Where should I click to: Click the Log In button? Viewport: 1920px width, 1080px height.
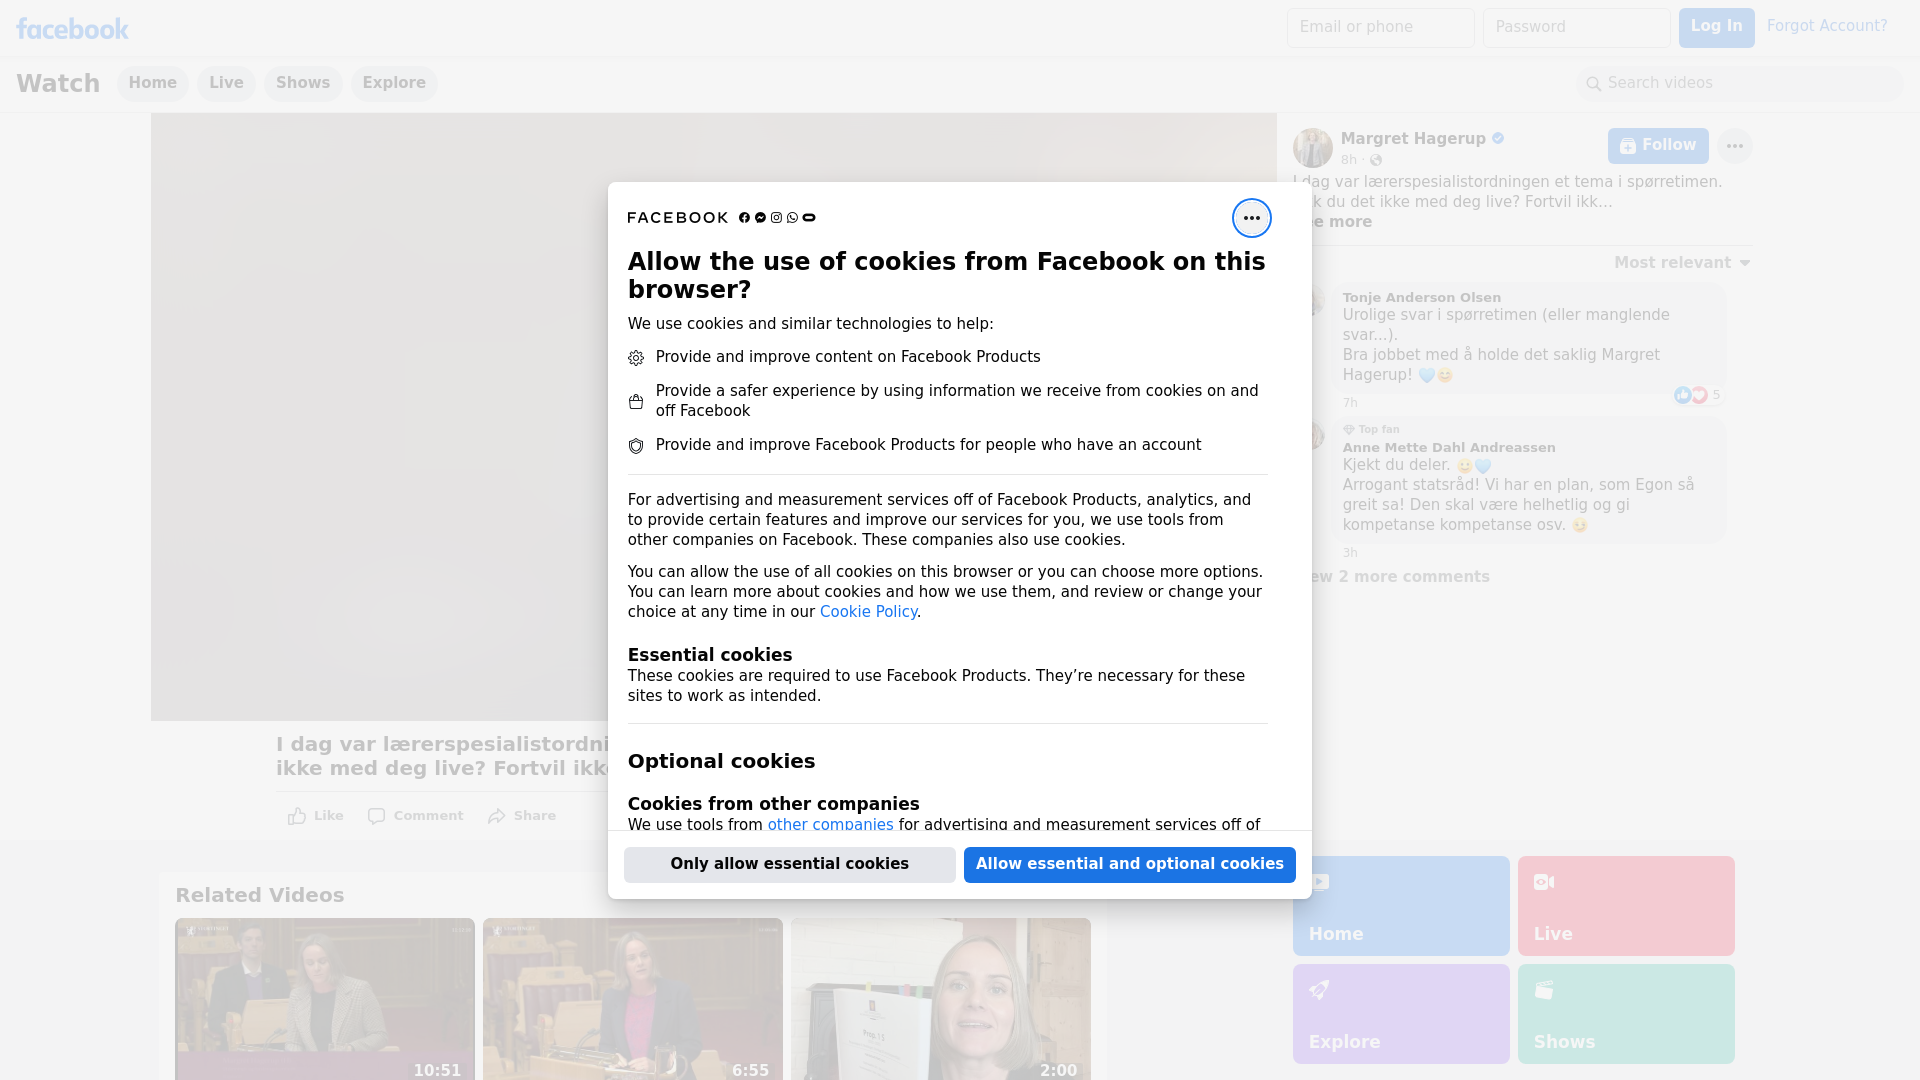click(1716, 28)
